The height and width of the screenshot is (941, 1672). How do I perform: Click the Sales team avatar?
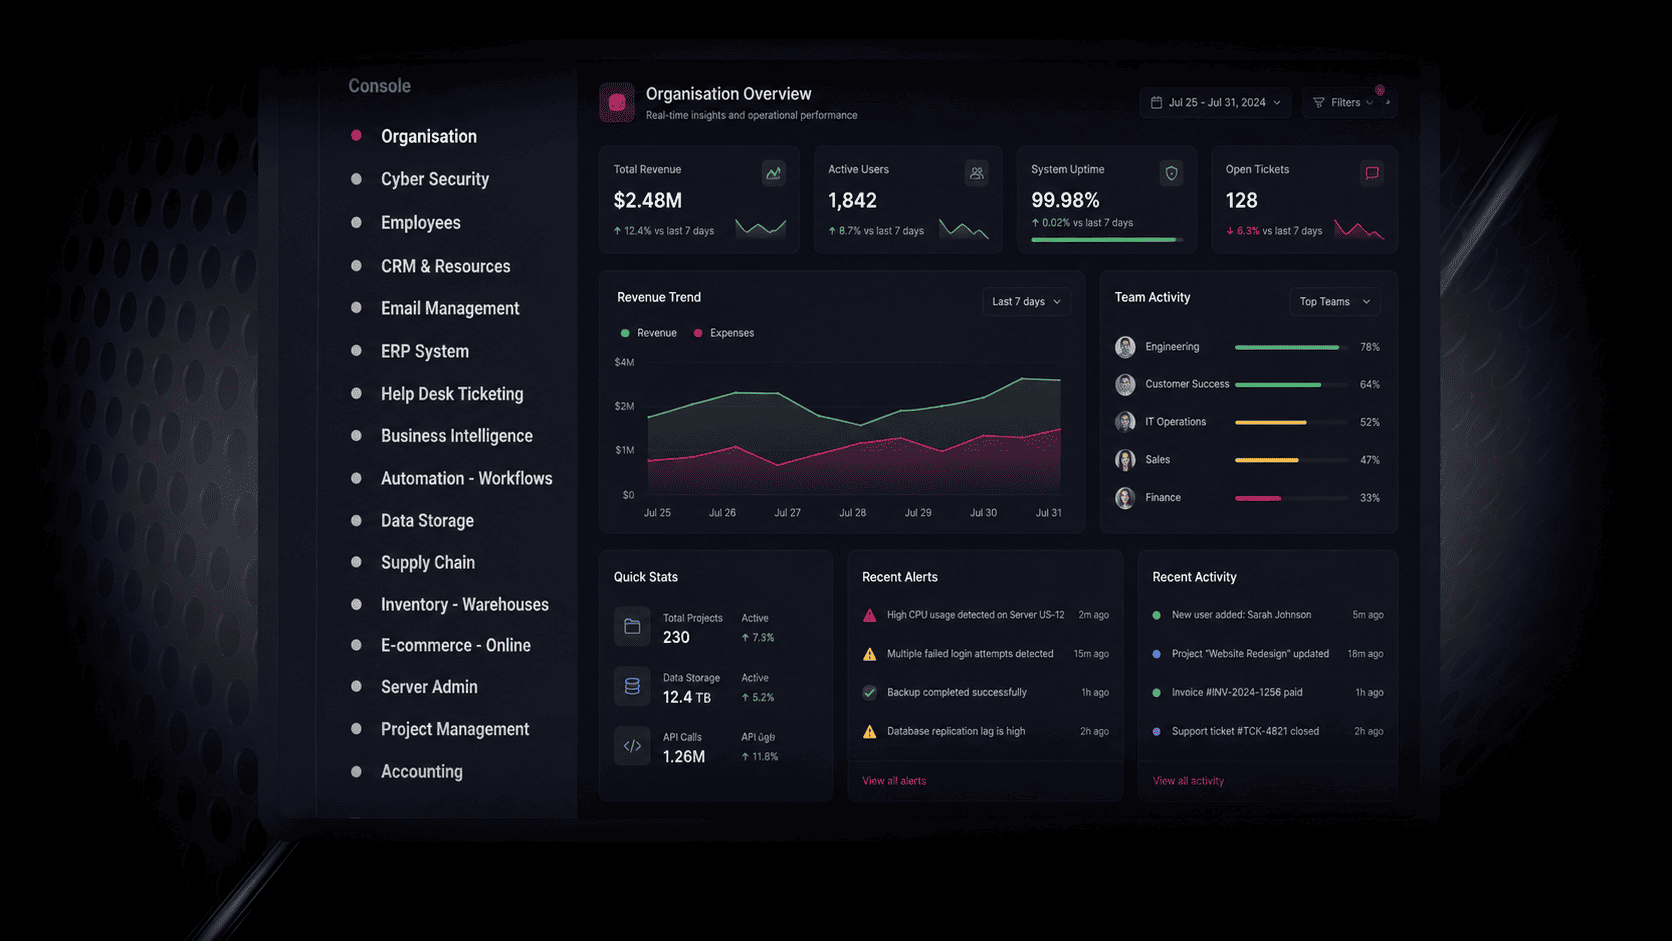(x=1125, y=460)
